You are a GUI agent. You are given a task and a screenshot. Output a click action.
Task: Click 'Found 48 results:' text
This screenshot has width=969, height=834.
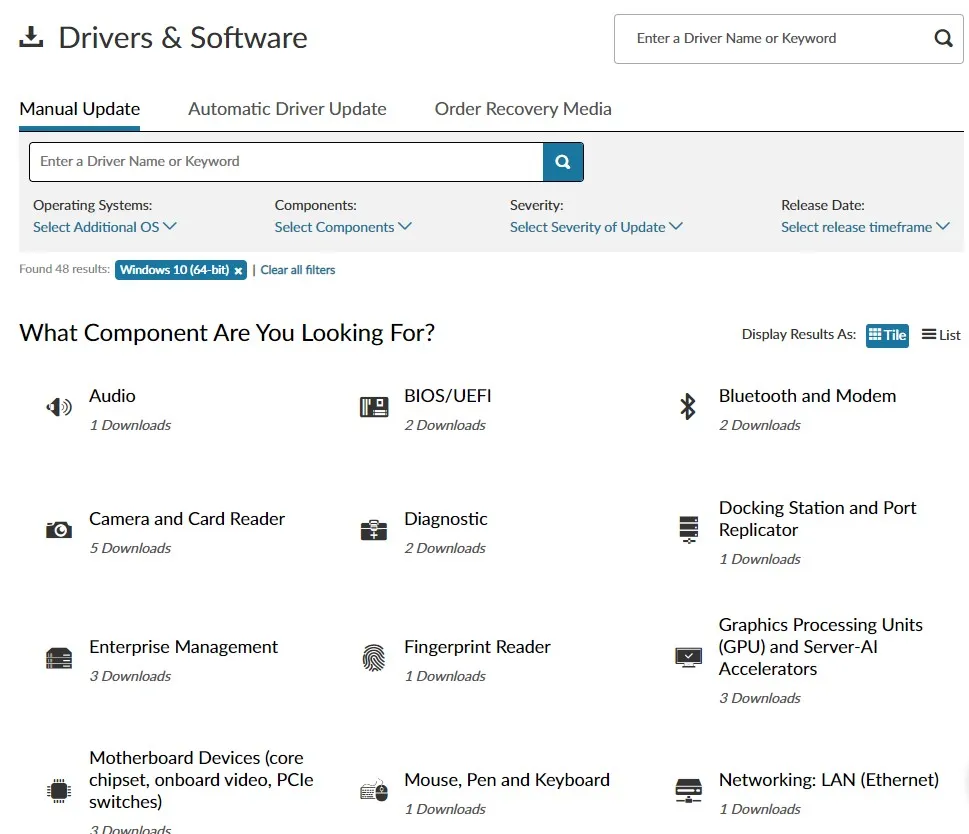pyautogui.click(x=64, y=269)
